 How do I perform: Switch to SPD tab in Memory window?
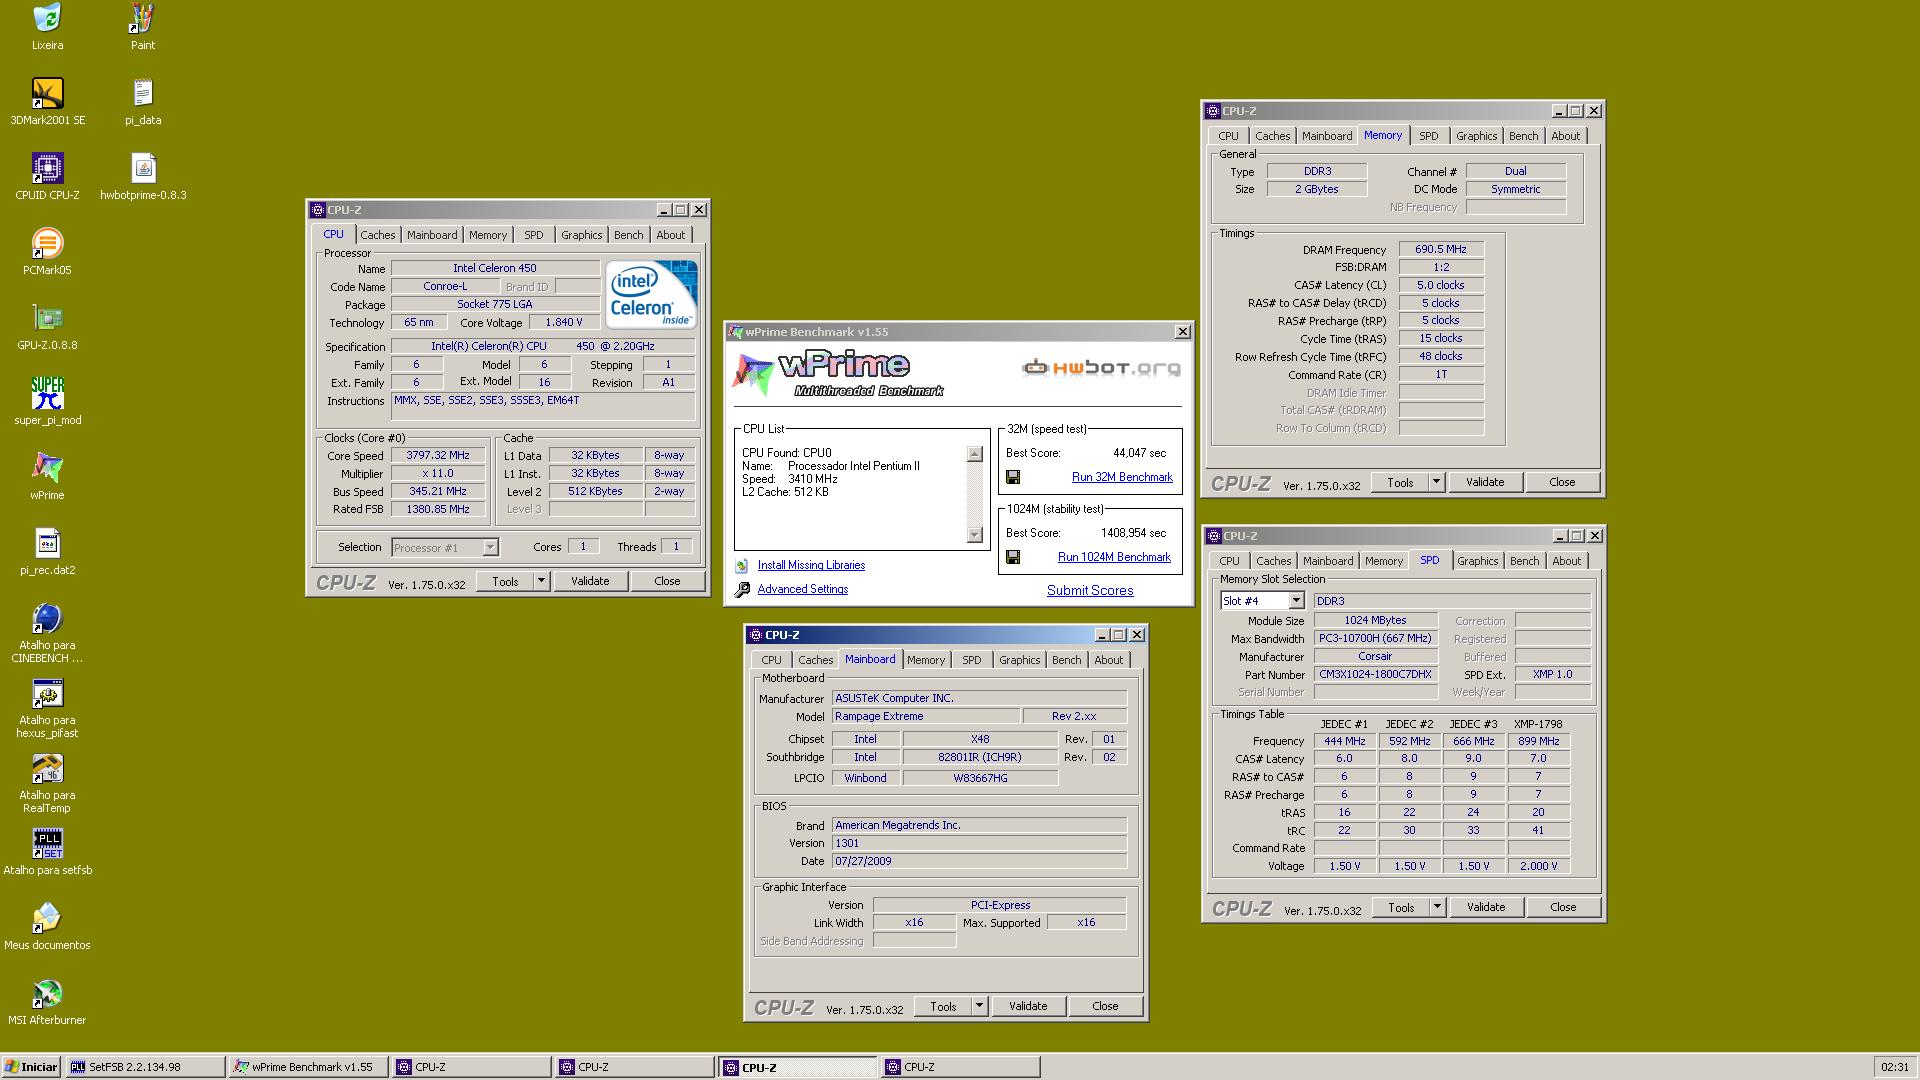pos(1428,136)
